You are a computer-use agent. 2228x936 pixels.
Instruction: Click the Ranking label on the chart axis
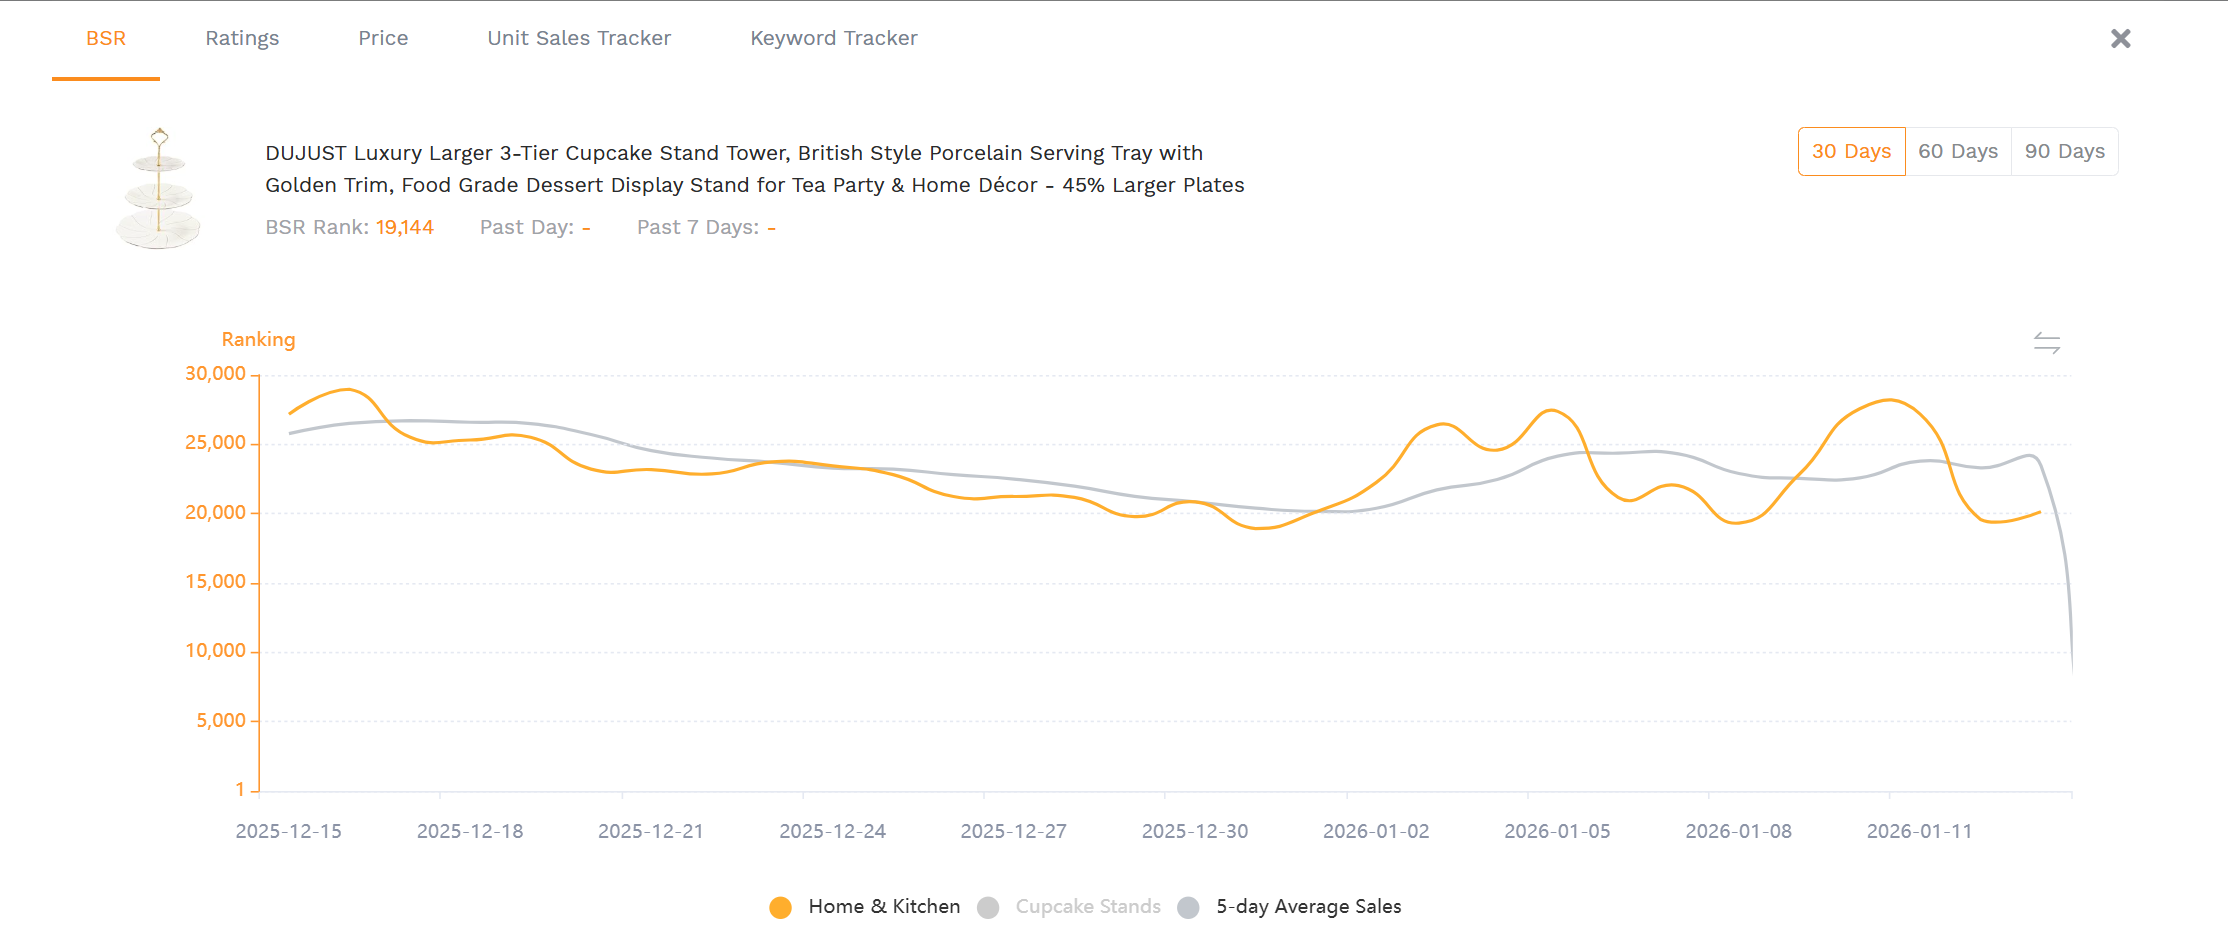(258, 339)
